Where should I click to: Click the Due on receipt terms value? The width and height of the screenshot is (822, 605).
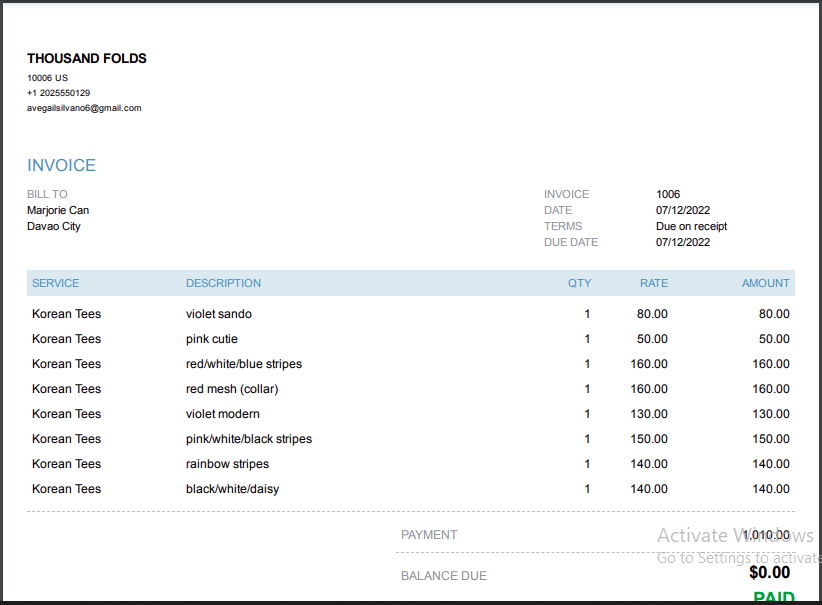(x=691, y=226)
